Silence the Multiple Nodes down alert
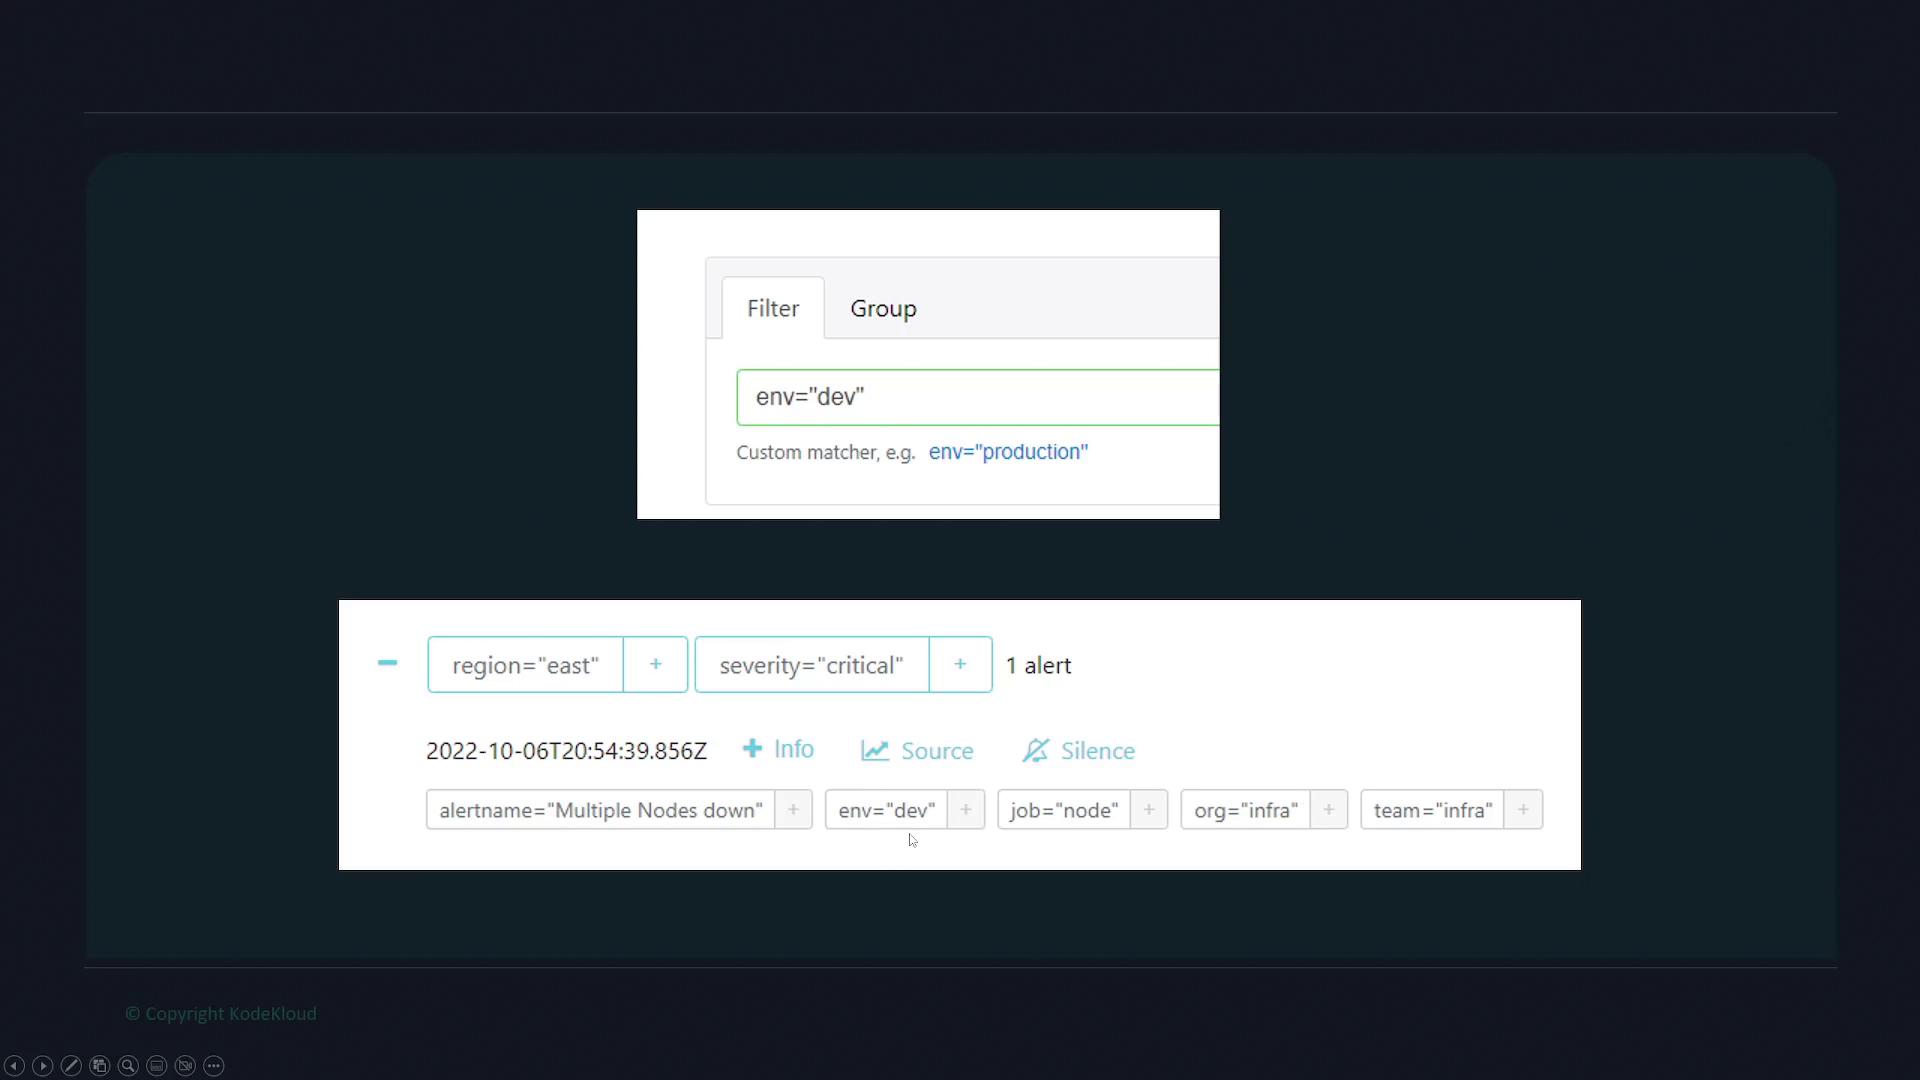1920x1080 pixels. 1078,750
